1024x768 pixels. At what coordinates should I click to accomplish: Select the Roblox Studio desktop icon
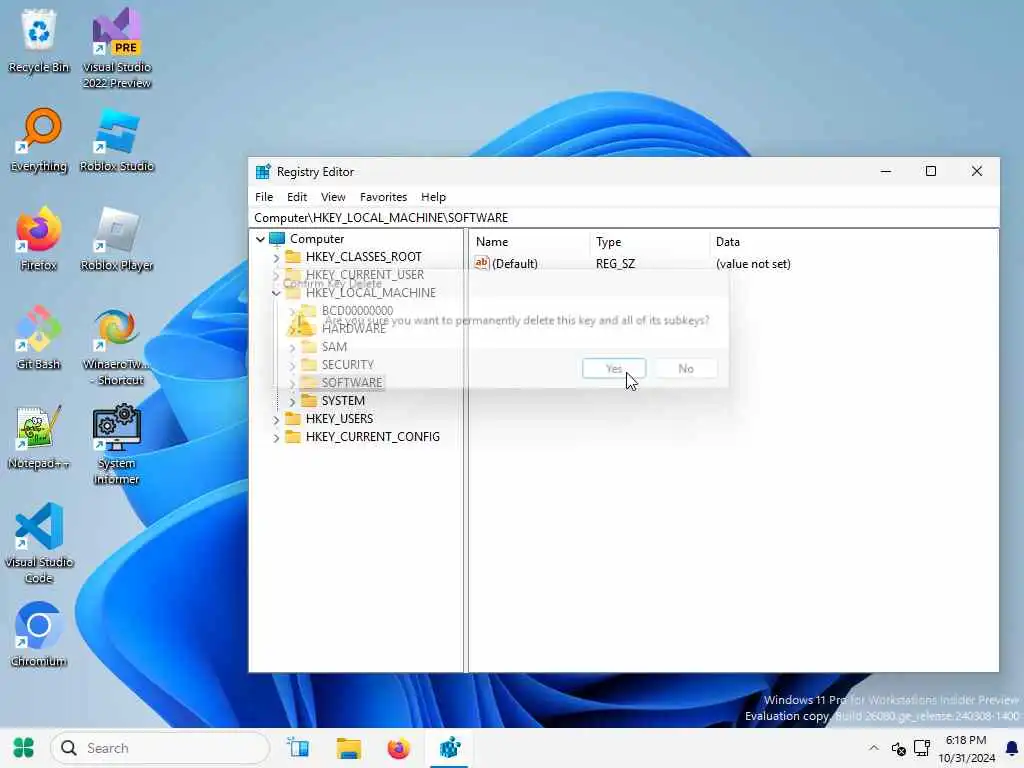[117, 140]
